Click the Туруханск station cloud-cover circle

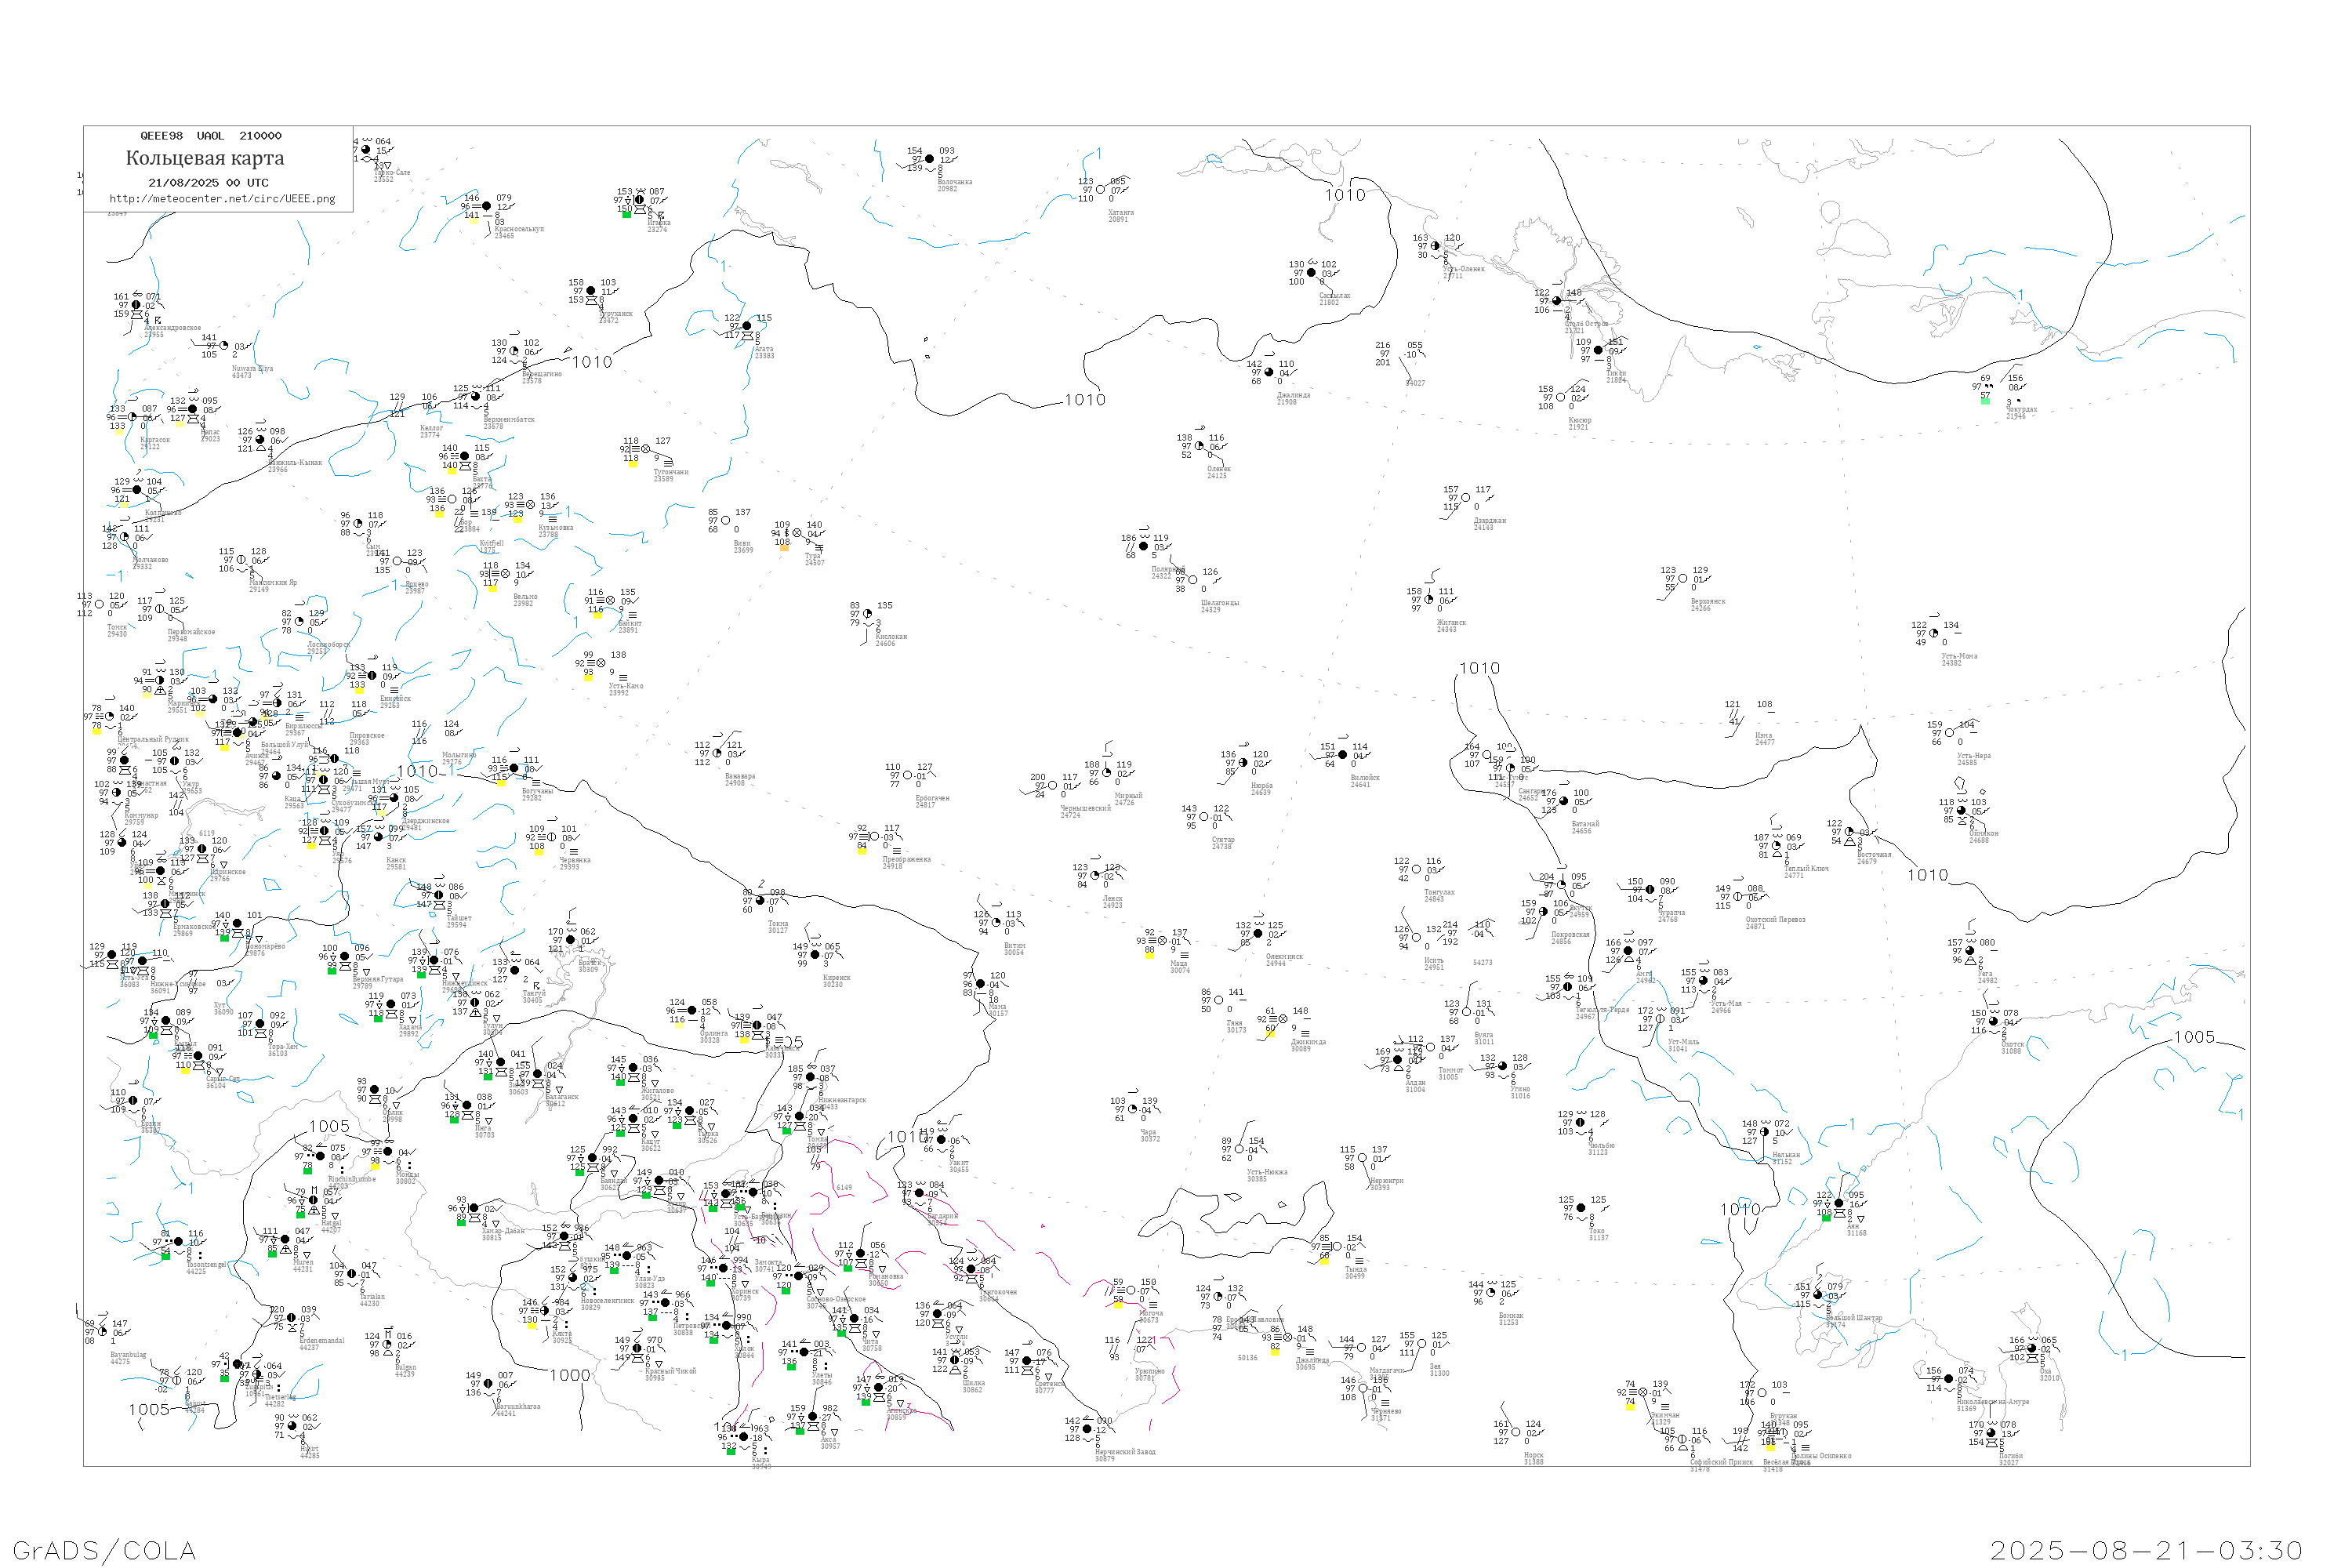pyautogui.click(x=591, y=292)
